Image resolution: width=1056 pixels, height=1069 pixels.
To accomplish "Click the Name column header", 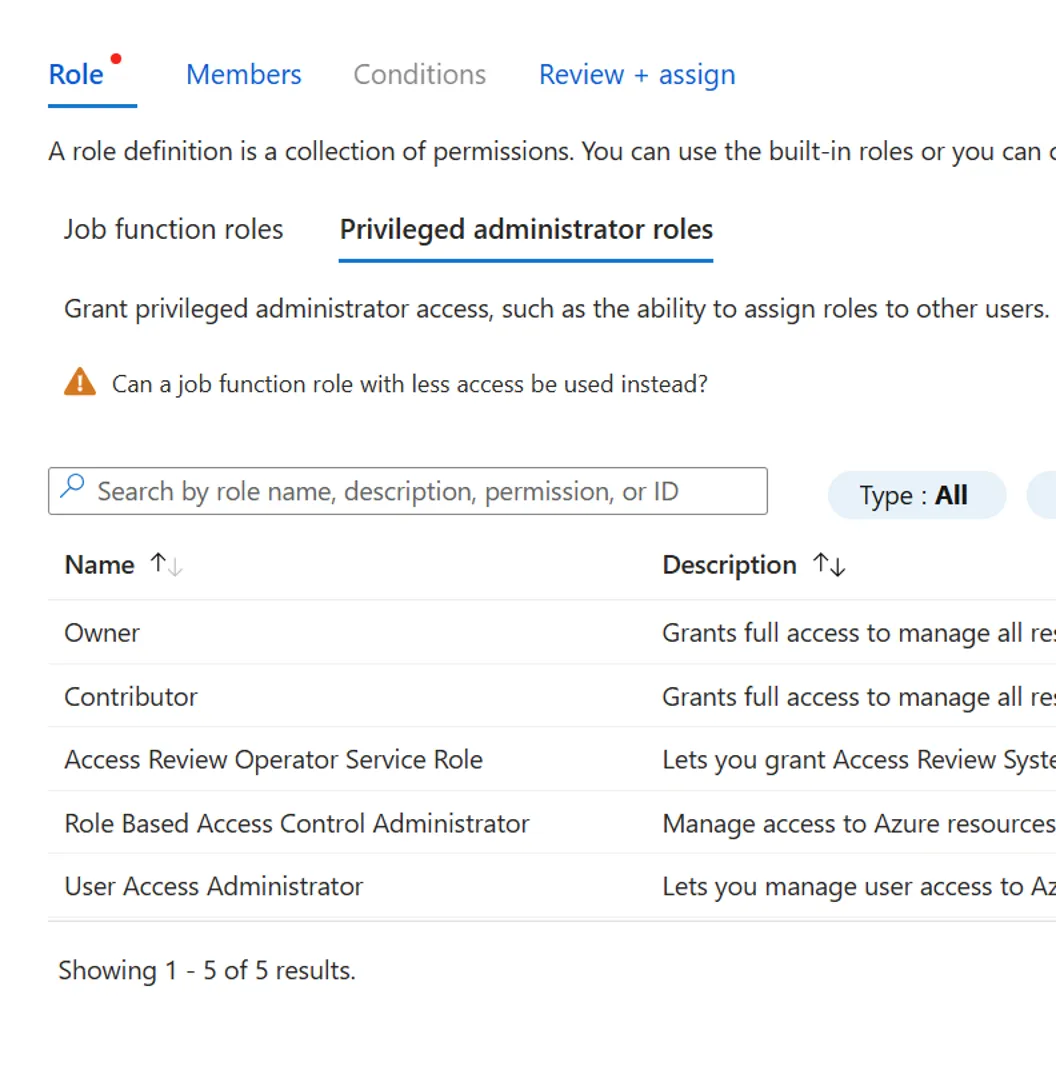I will click(x=99, y=565).
